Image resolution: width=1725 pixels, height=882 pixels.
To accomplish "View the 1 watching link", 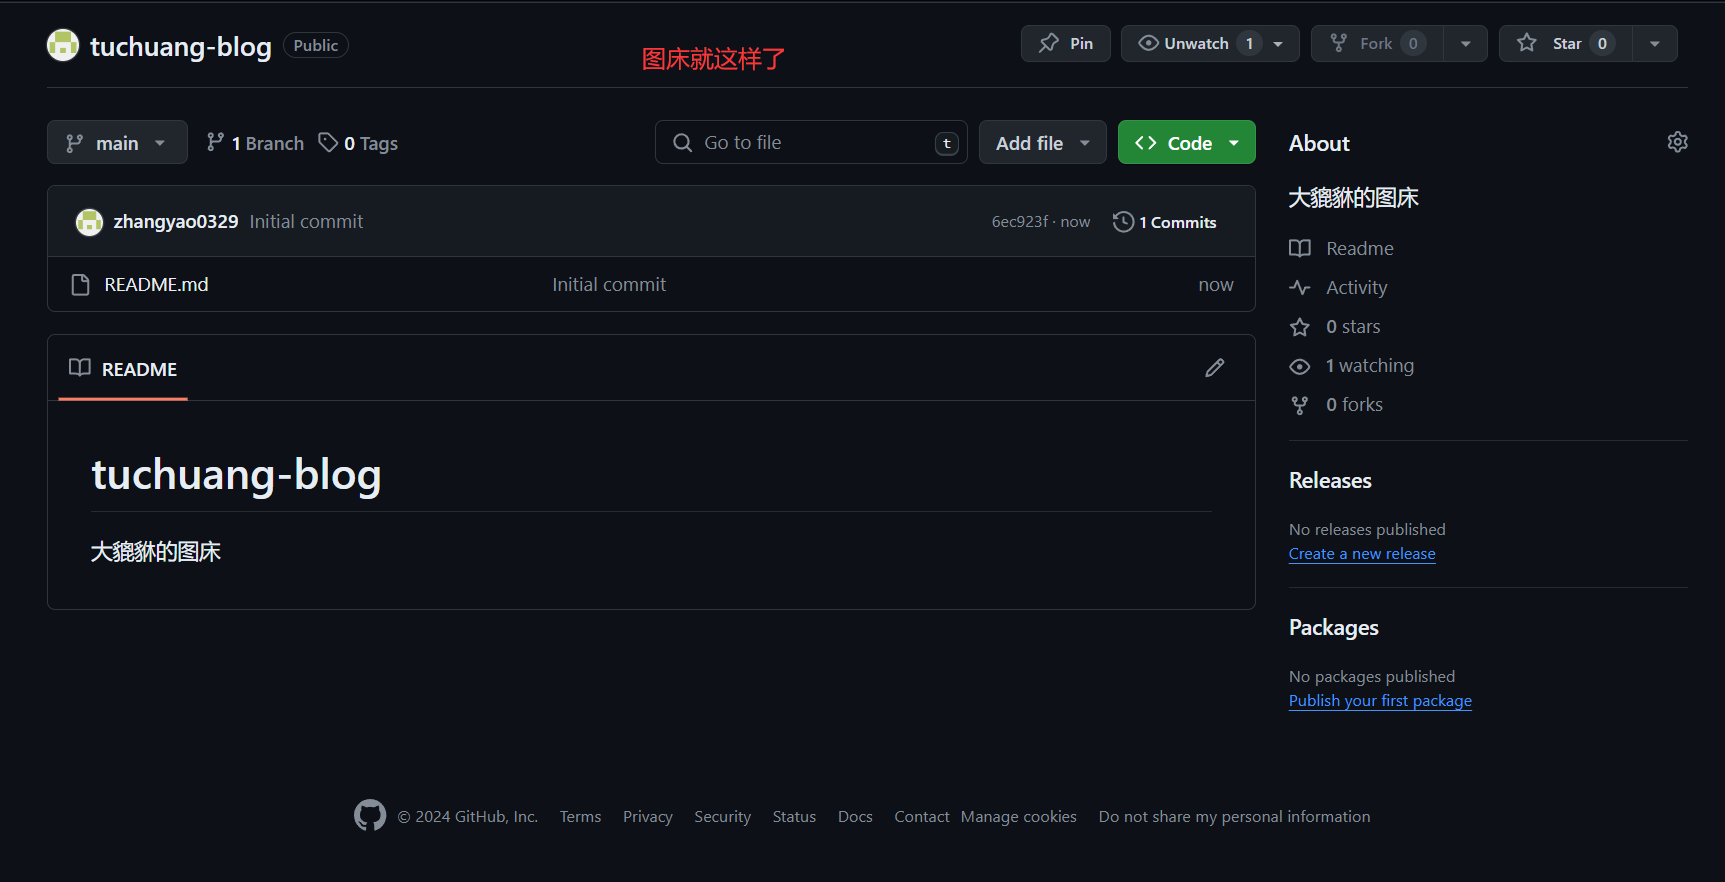I will (x=1352, y=365).
